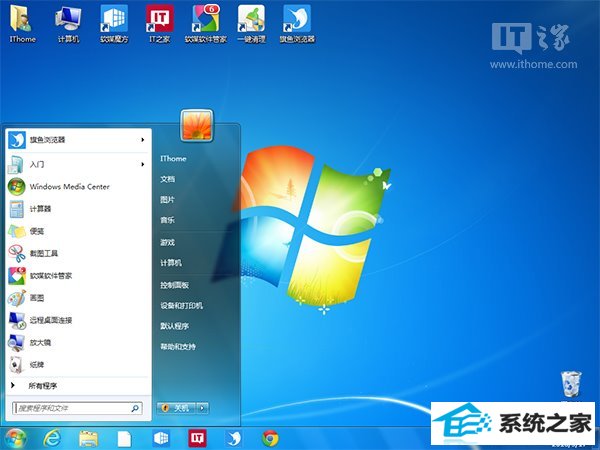Expand the 入门 submenu arrow

coord(143,164)
